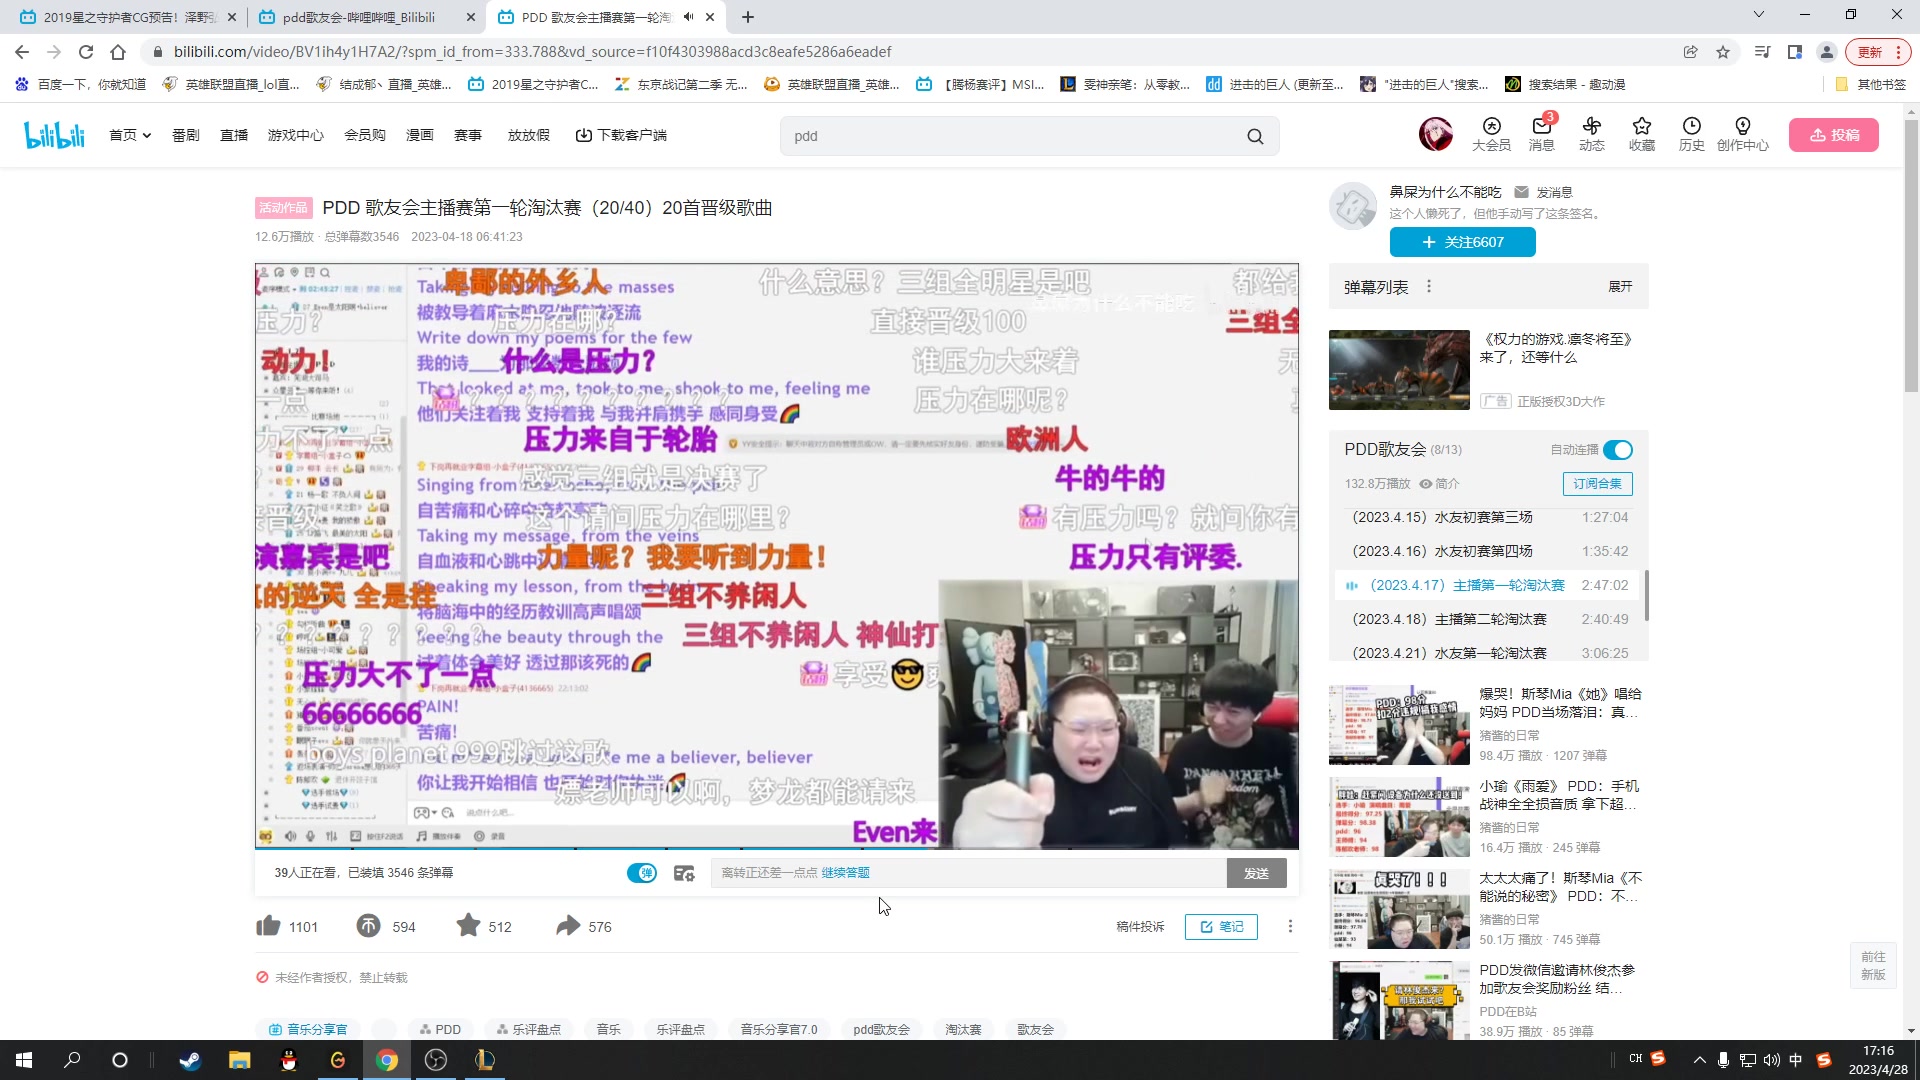Click the share arrow icon showing 576

point(567,926)
